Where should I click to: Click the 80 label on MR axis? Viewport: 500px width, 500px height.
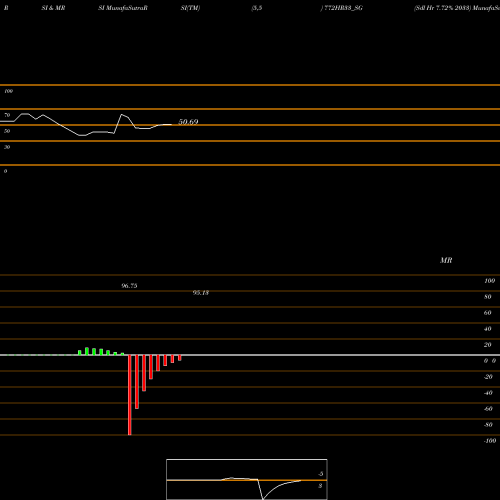click(488, 297)
